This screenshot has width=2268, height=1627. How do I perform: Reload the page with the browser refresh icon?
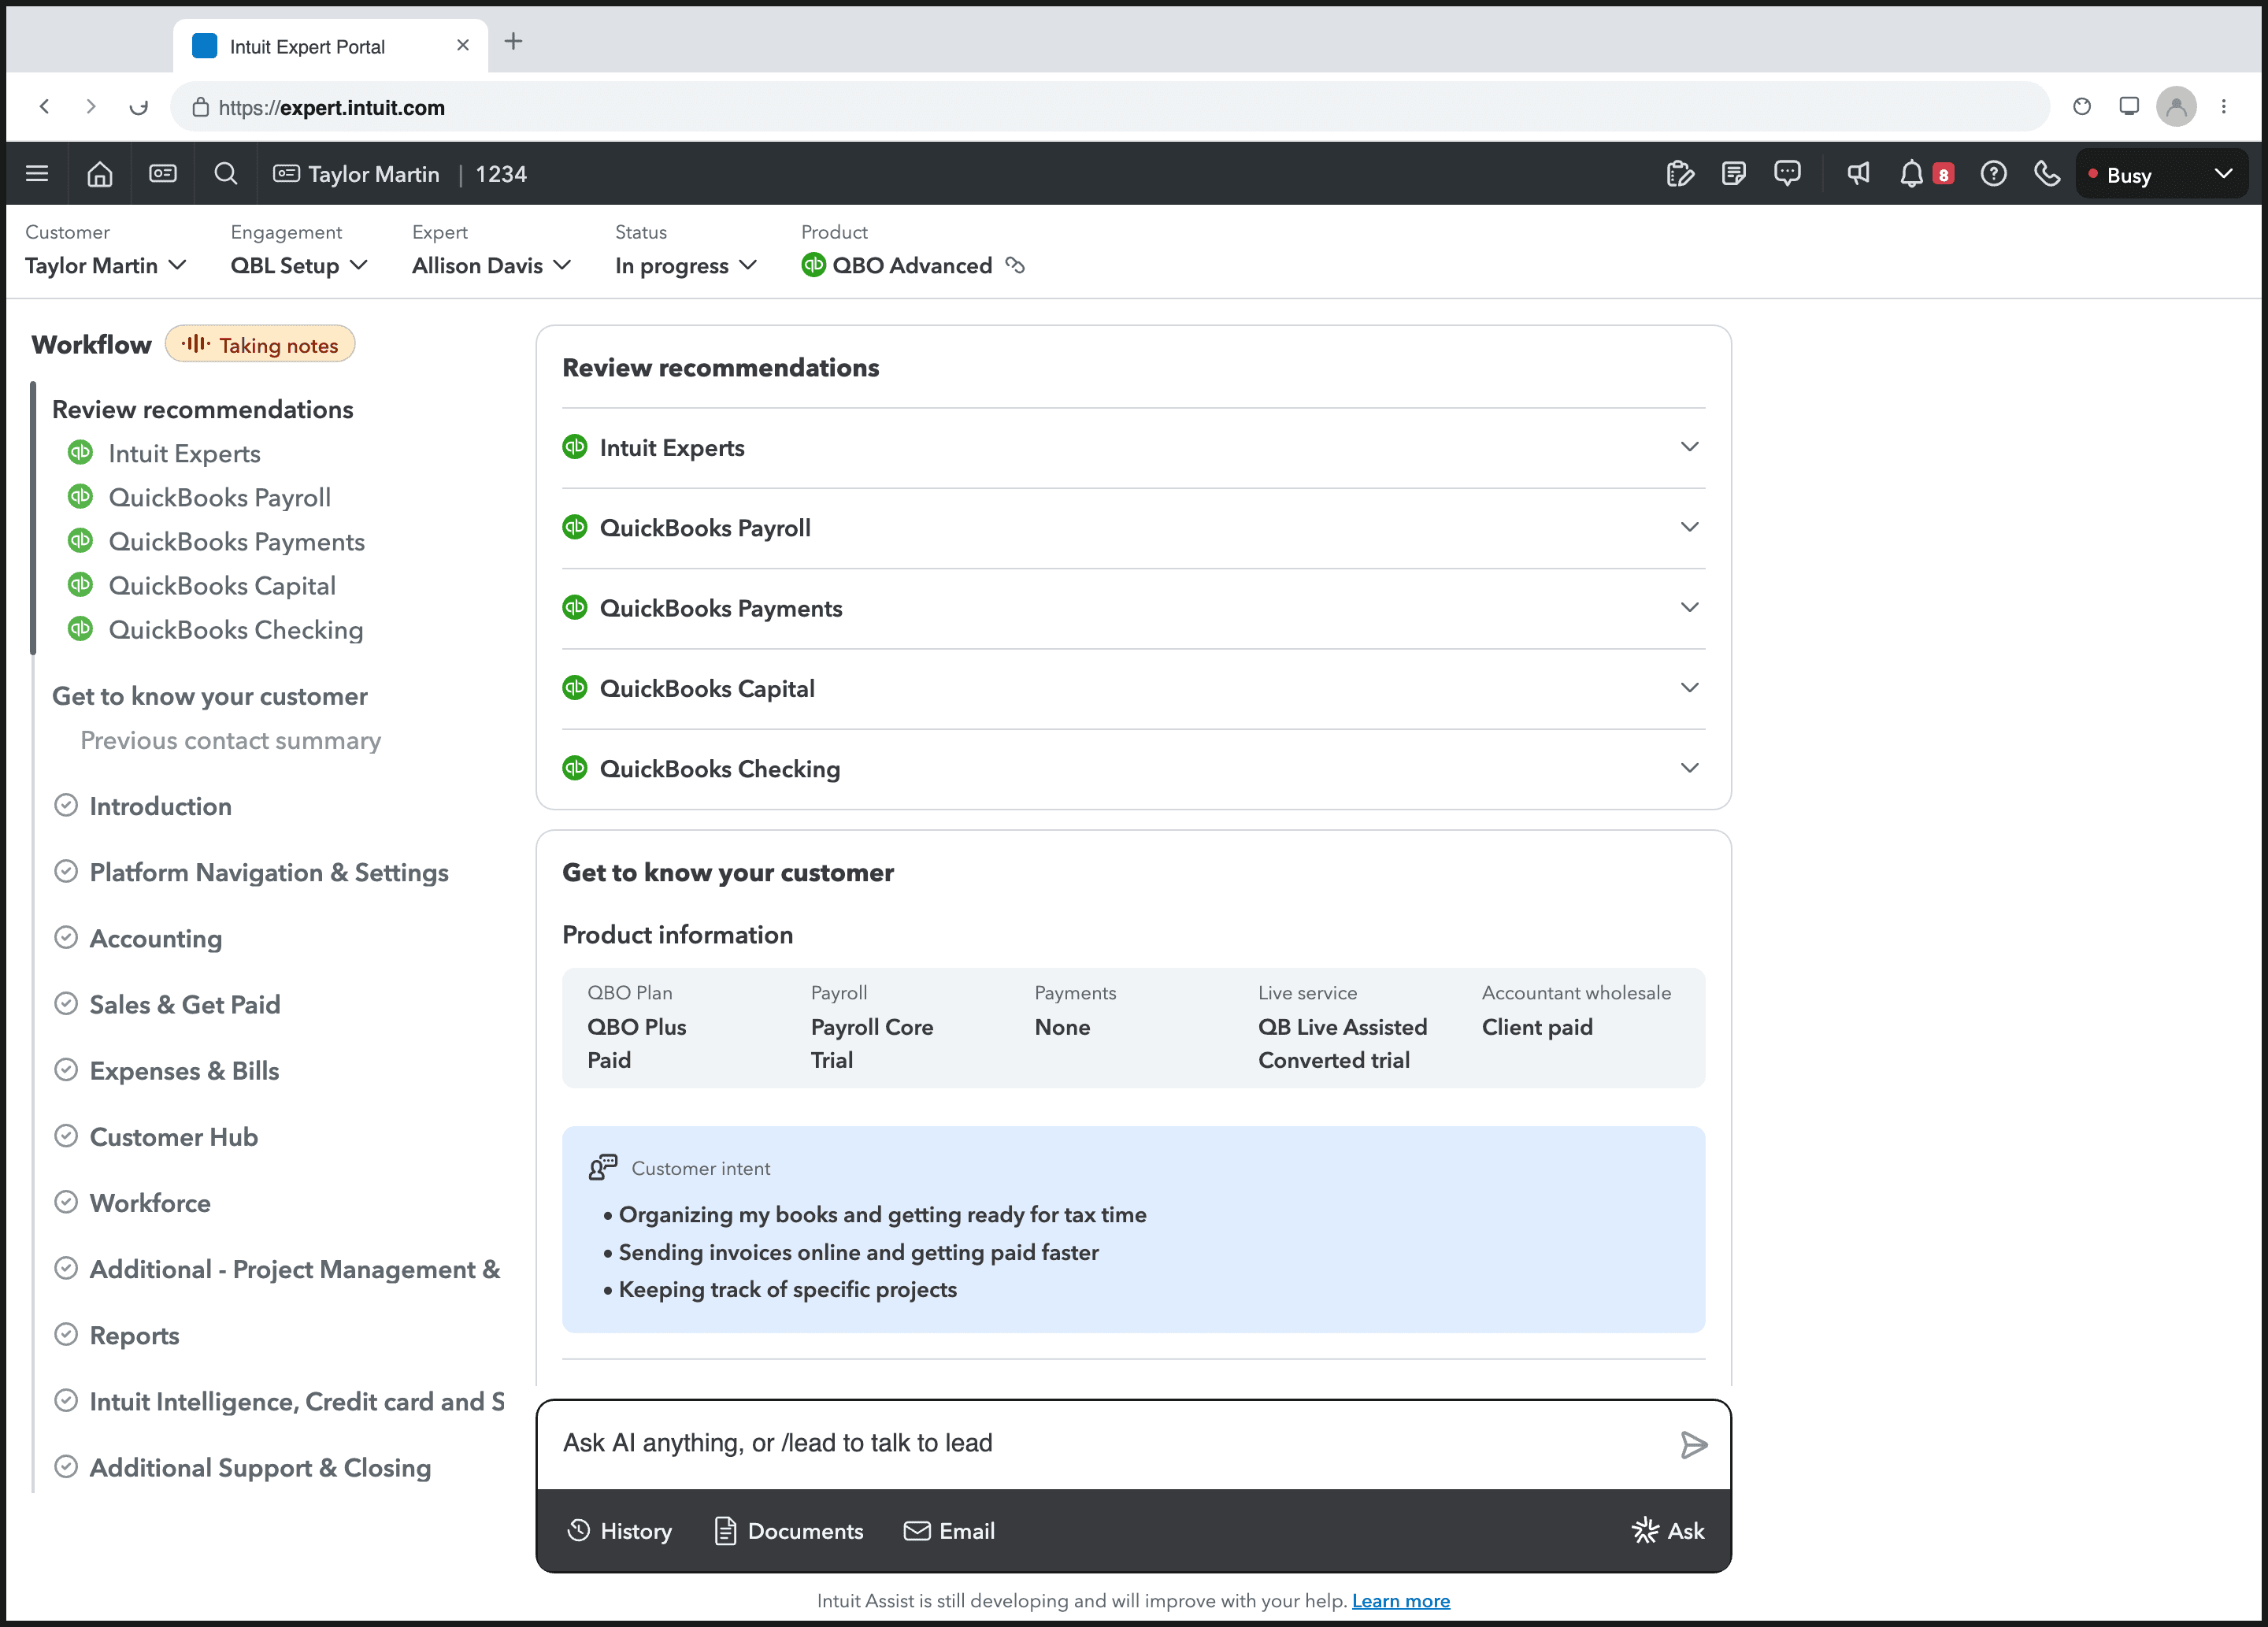click(139, 106)
